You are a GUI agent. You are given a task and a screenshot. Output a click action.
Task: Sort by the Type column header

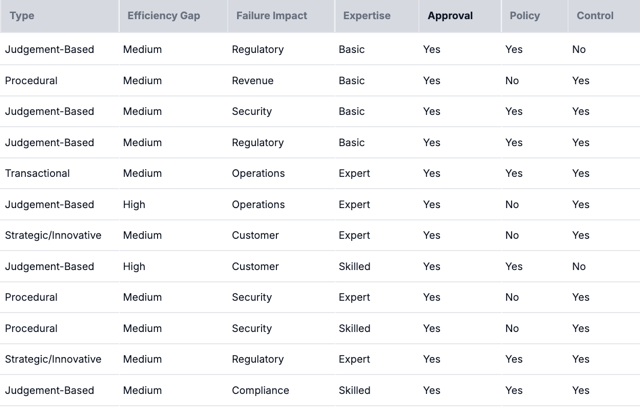click(x=22, y=16)
